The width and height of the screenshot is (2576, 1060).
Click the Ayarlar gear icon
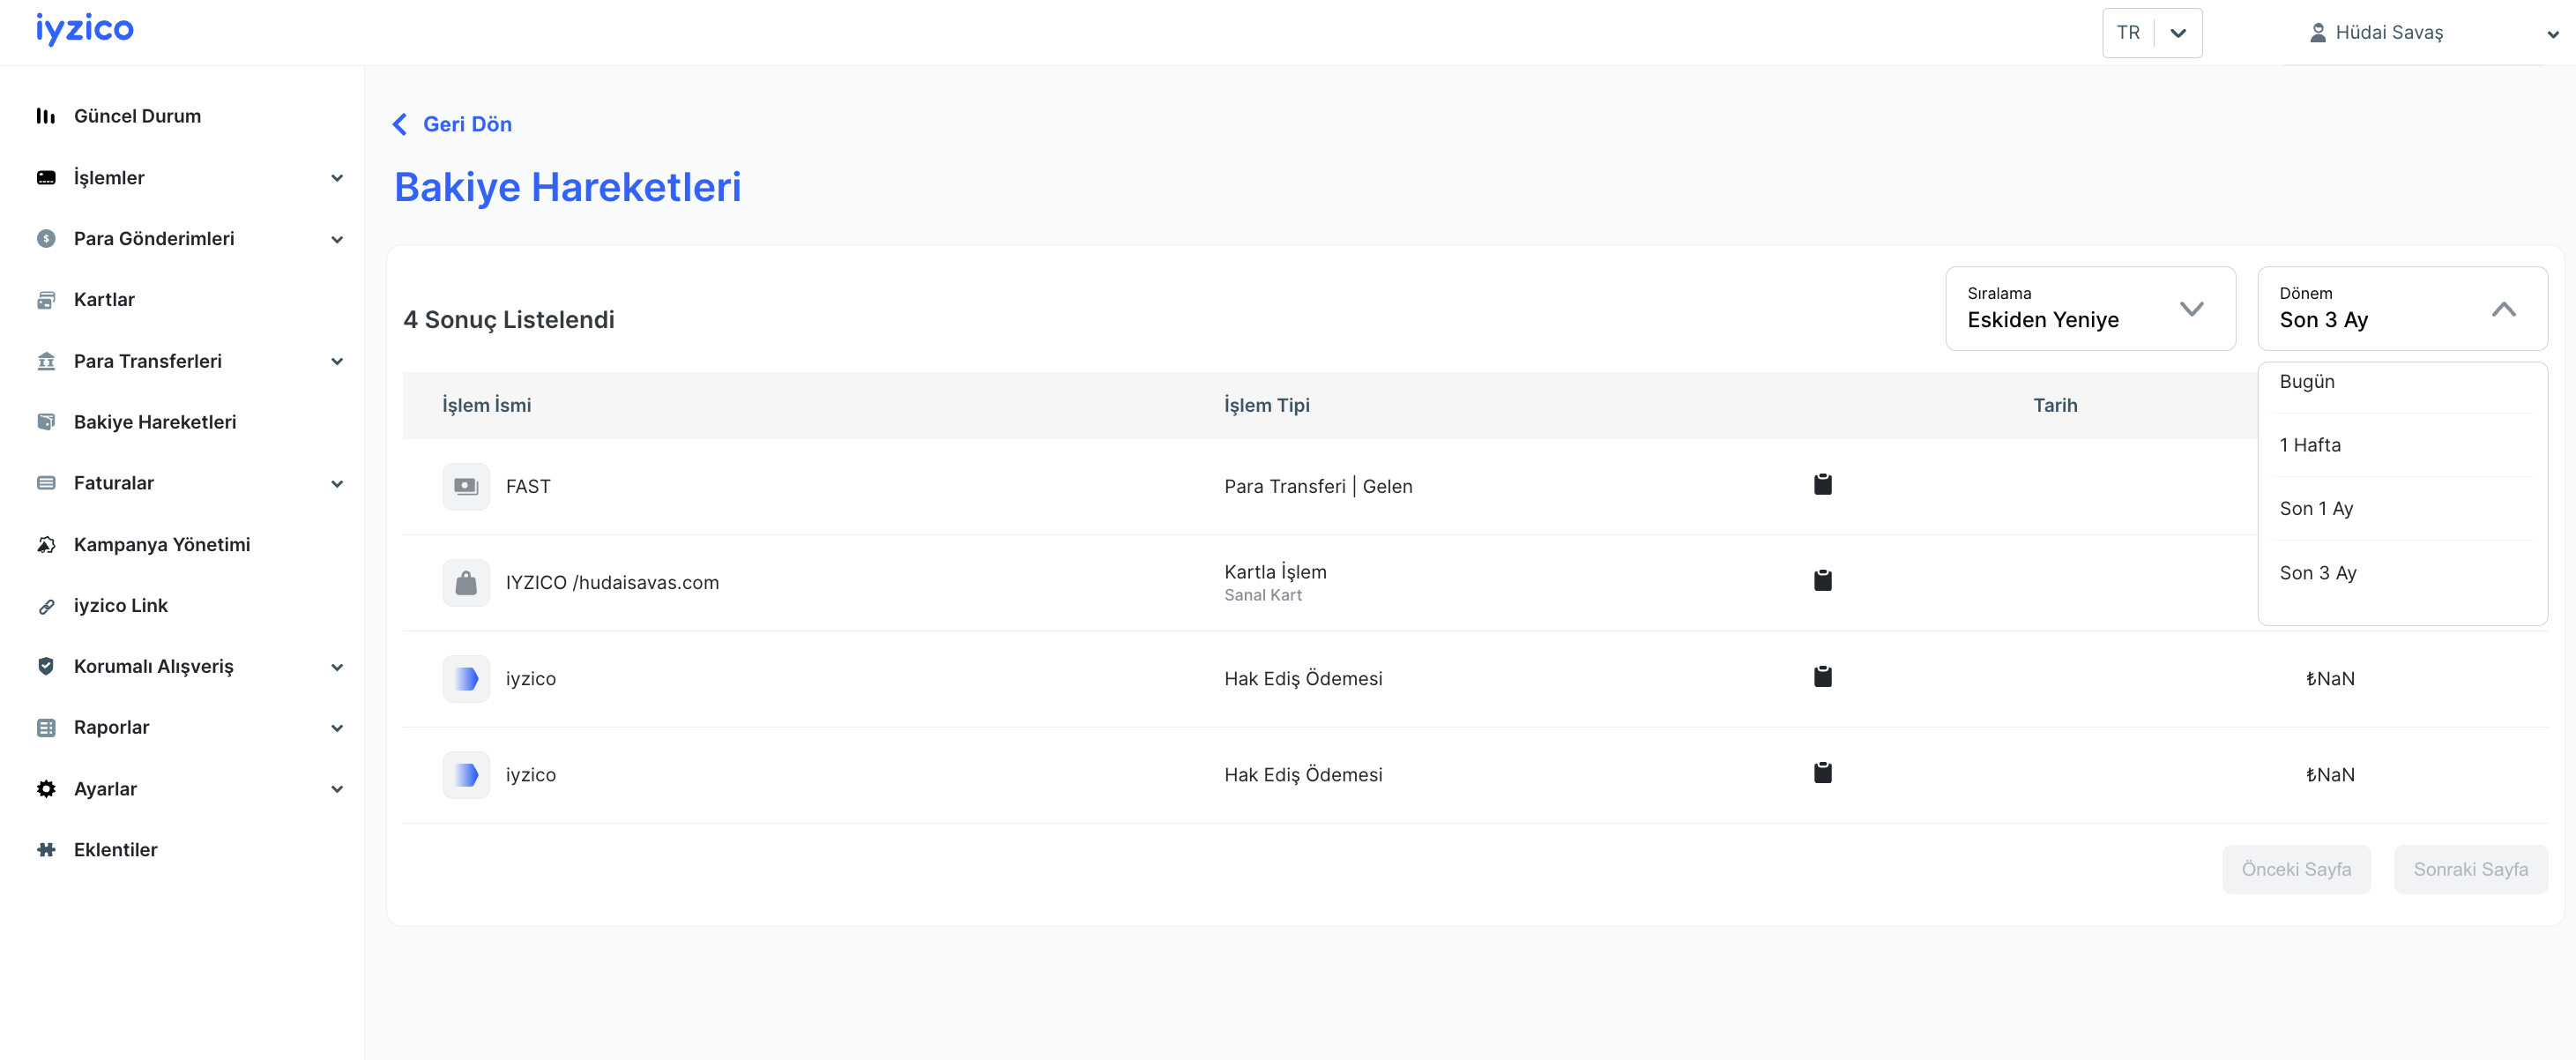coord(46,789)
